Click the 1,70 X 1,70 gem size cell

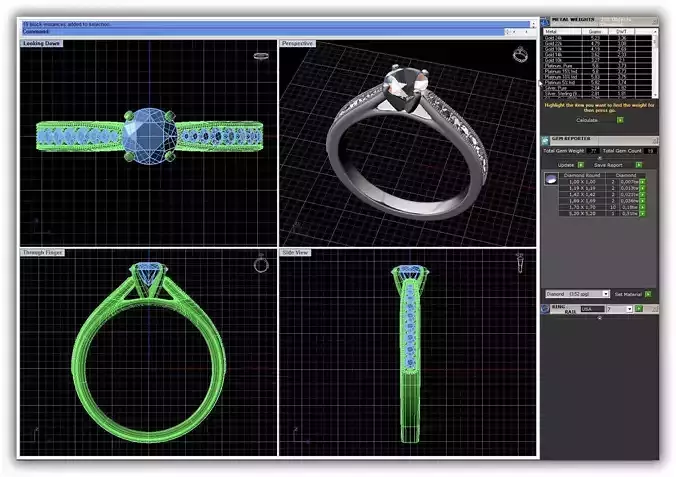click(x=582, y=207)
